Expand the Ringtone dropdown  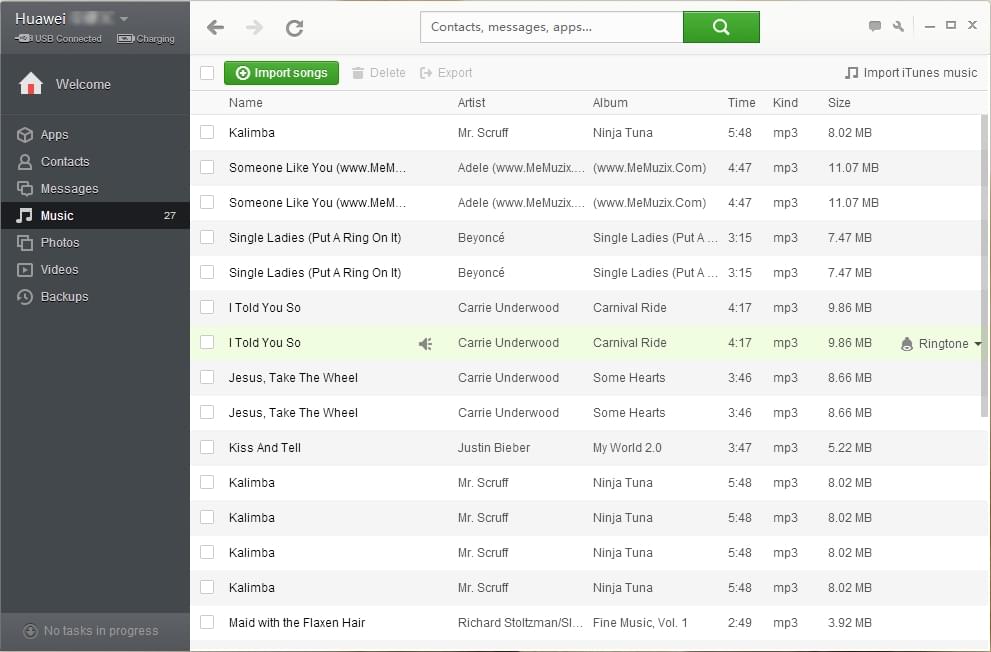point(976,344)
